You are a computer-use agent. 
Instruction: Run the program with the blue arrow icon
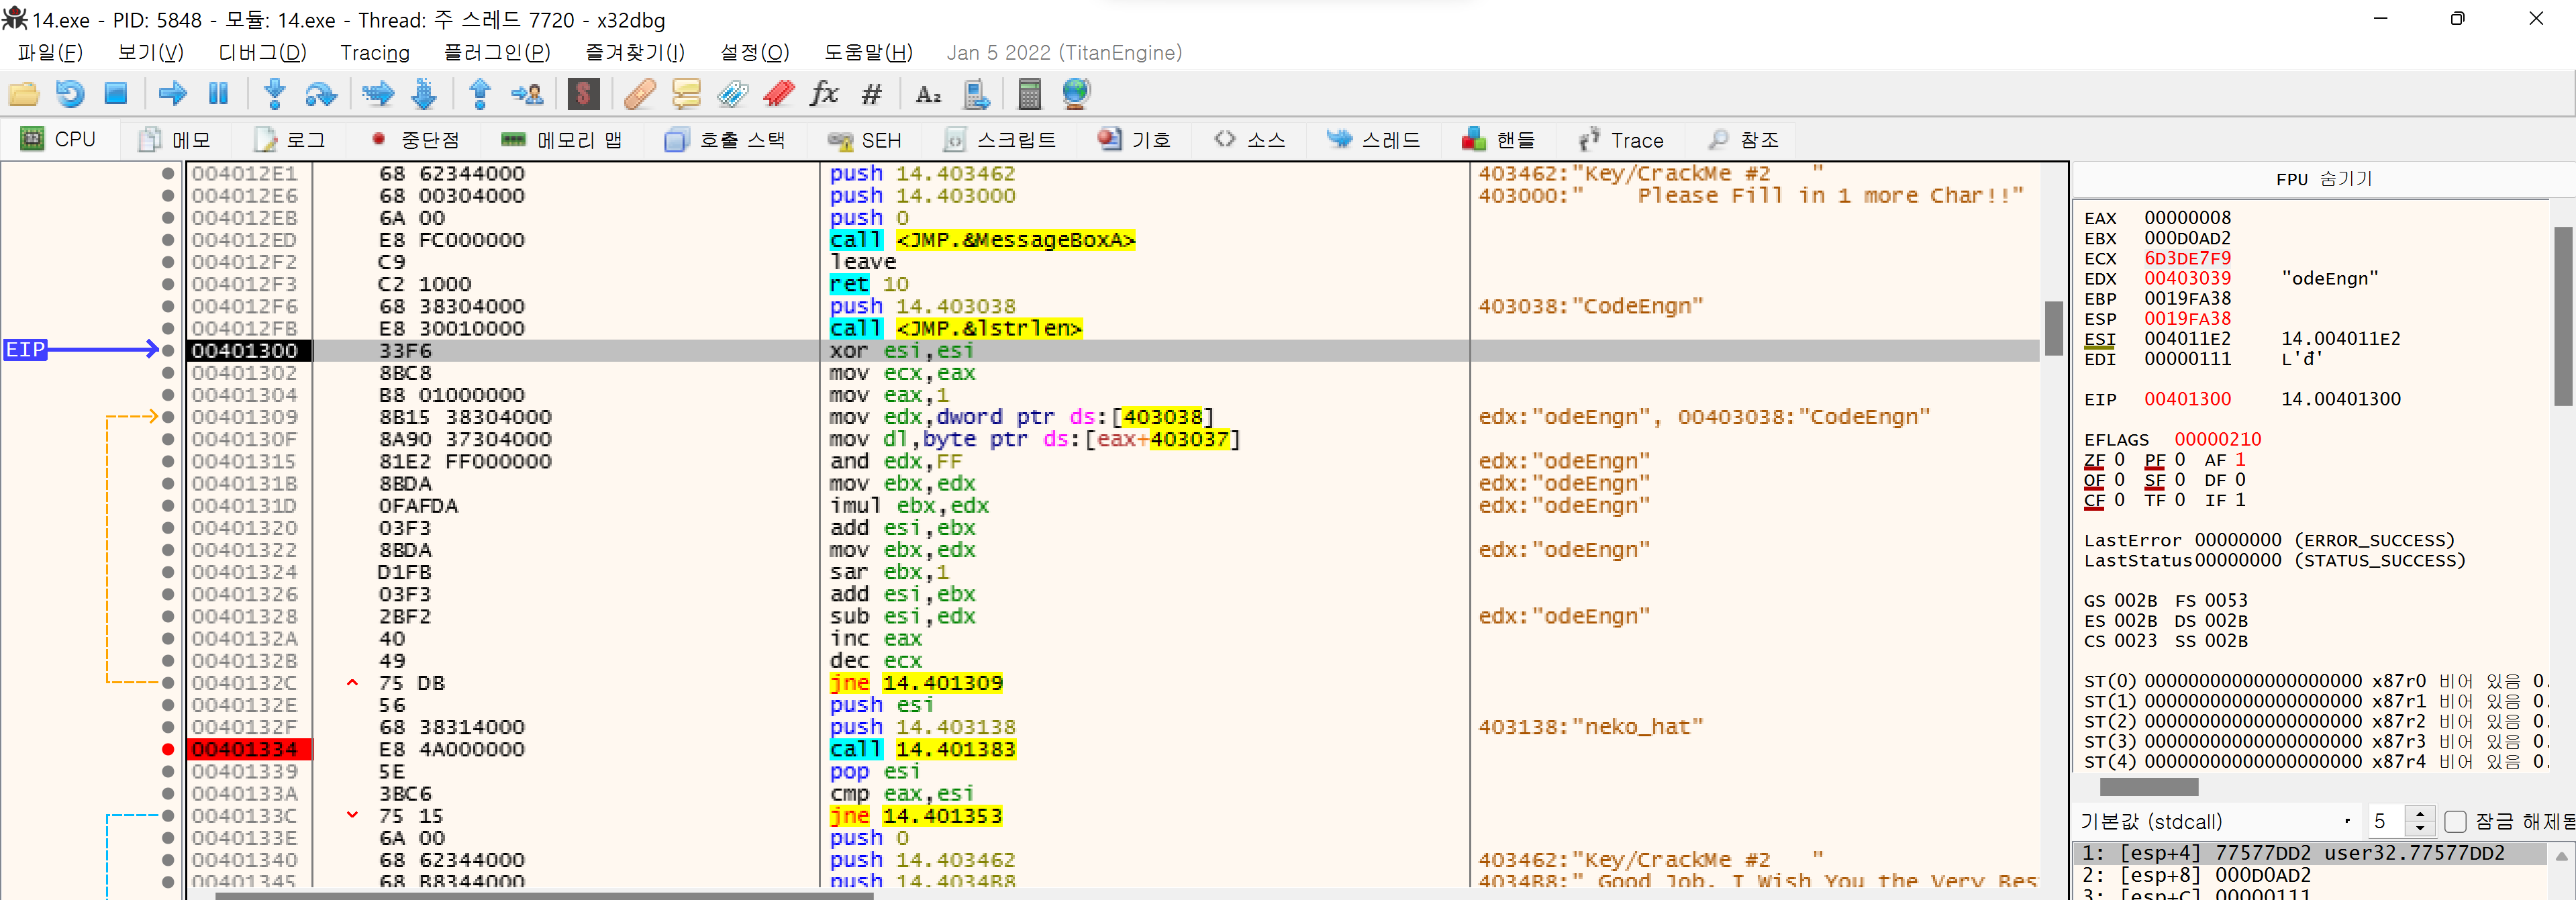click(x=173, y=94)
